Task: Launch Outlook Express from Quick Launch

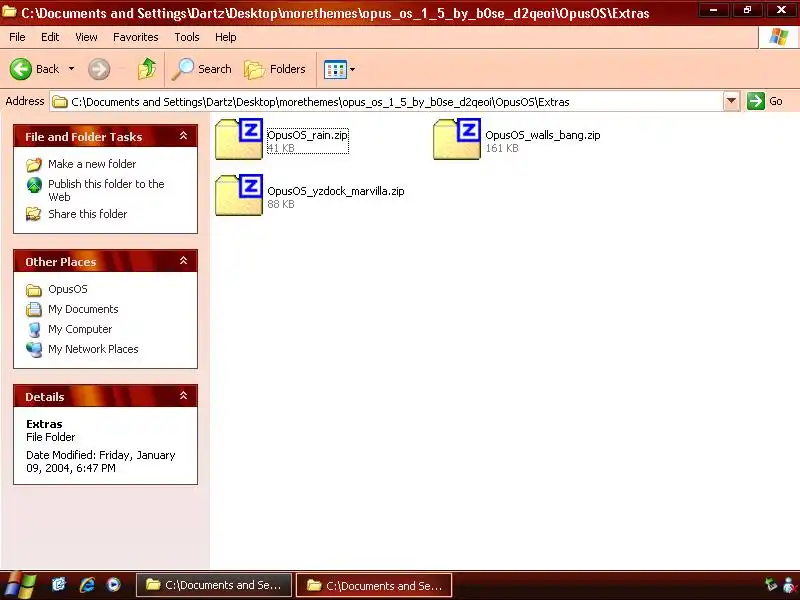Action: click(x=59, y=584)
